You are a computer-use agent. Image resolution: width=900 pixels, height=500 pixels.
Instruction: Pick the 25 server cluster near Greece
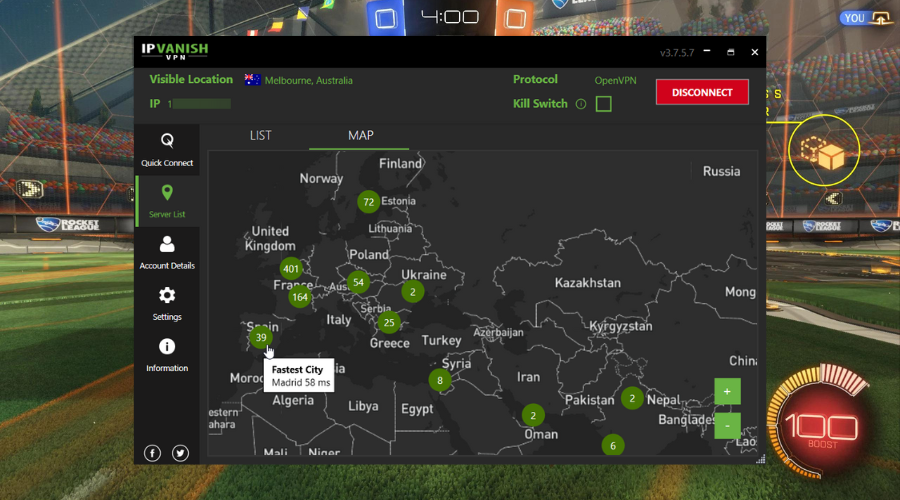[x=389, y=322]
